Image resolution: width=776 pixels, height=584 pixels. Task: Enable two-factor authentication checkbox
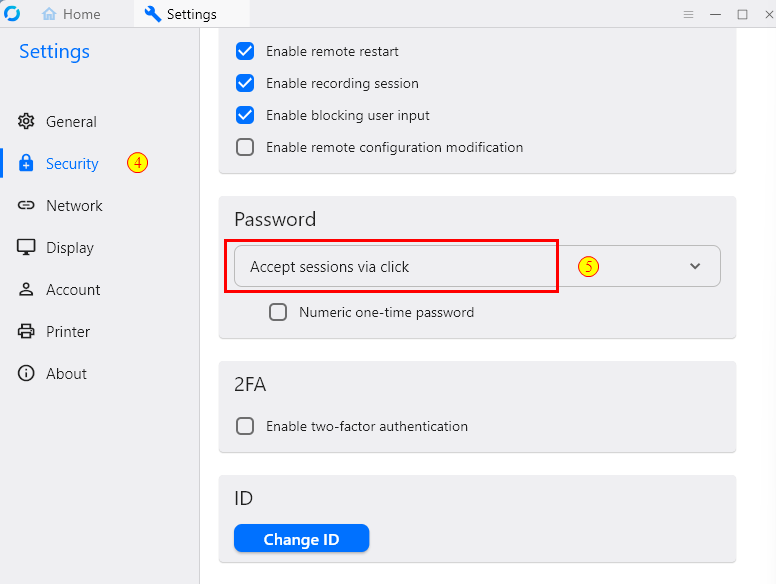(x=245, y=426)
